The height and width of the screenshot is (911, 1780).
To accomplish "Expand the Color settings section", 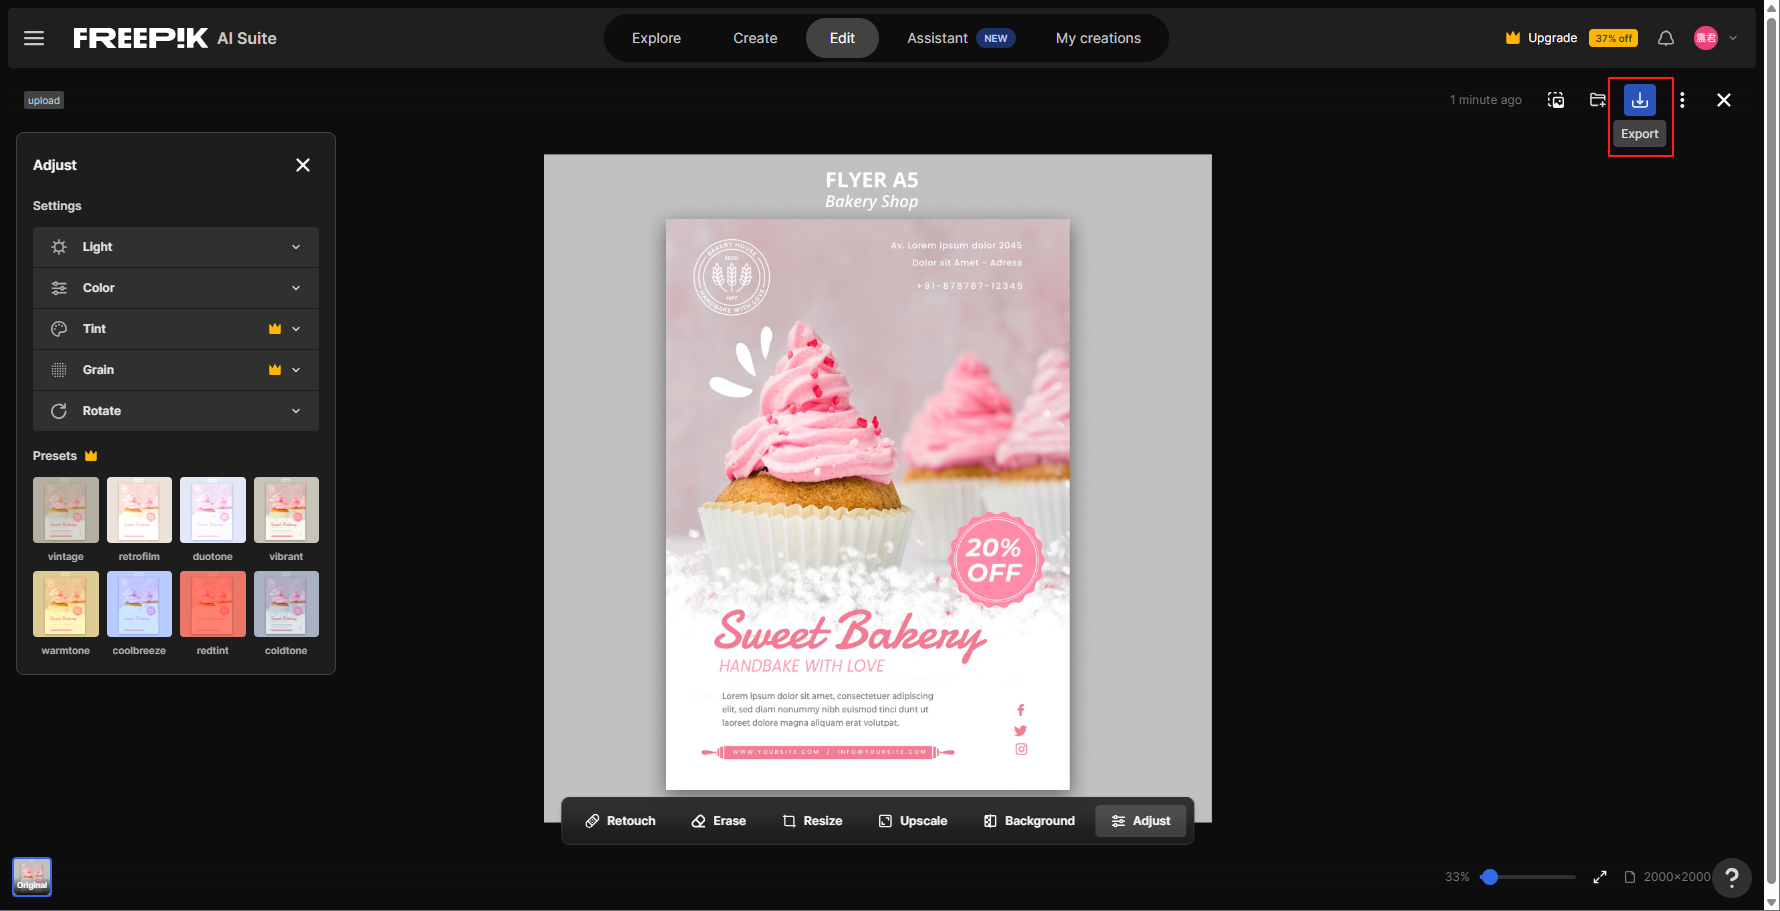I will 176,288.
